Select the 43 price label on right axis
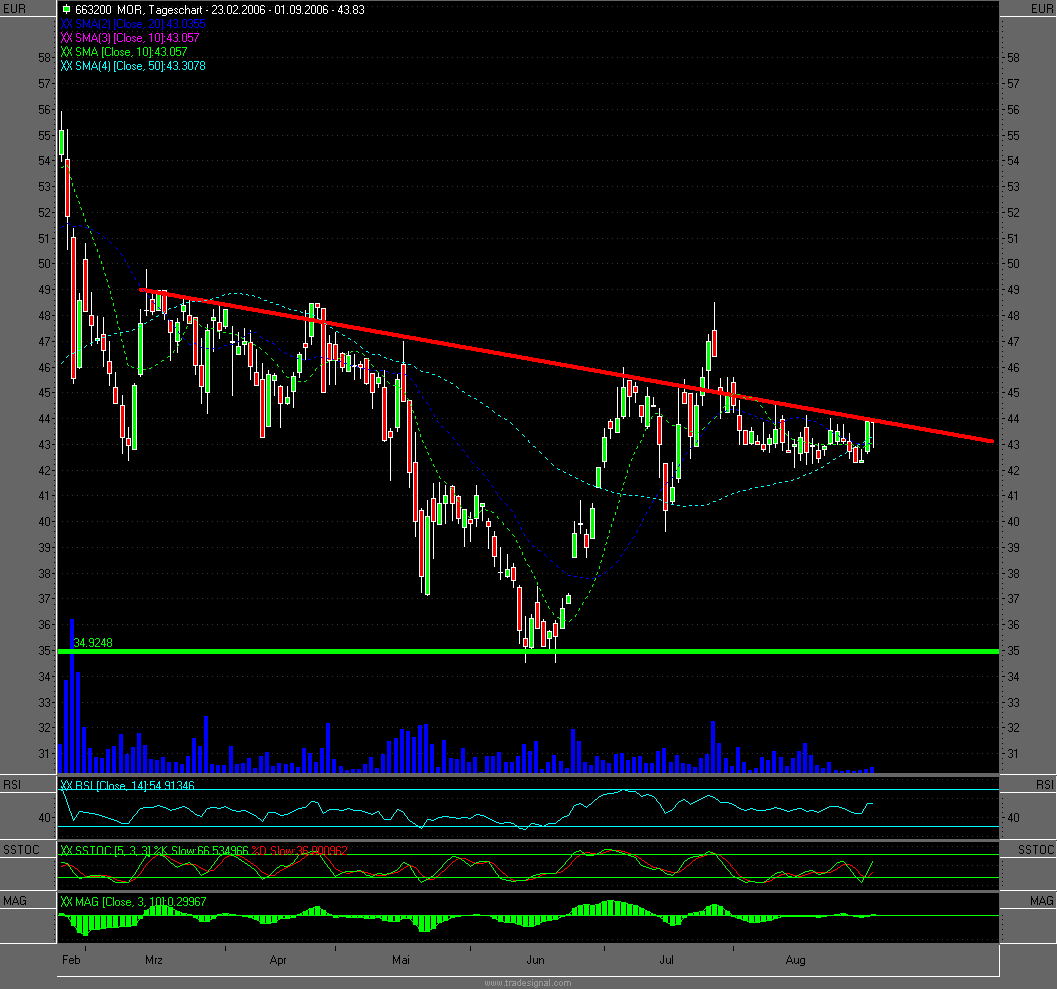1057x989 pixels. tap(1013, 445)
